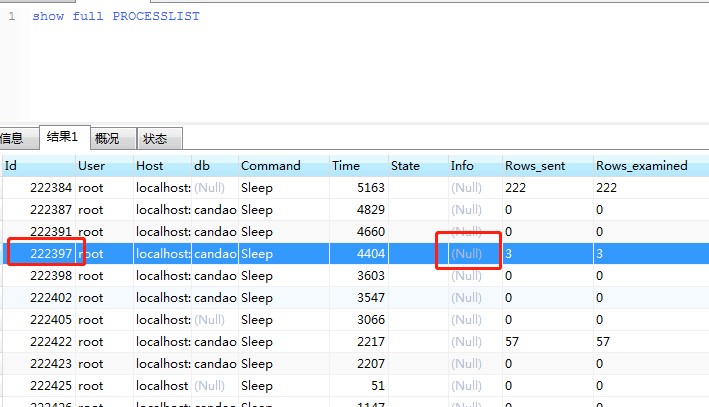Sort by the Time column header
Image resolution: width=709 pixels, height=407 pixels.
pyautogui.click(x=357, y=166)
